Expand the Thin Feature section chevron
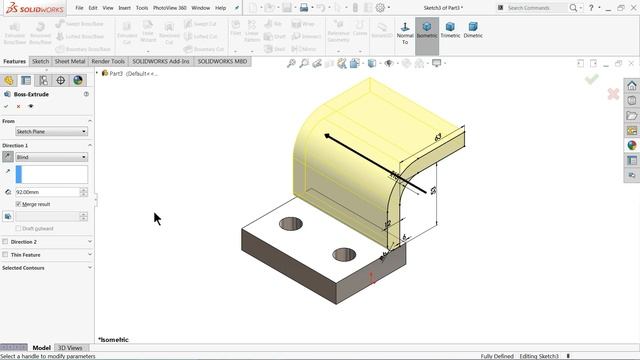 click(90, 255)
